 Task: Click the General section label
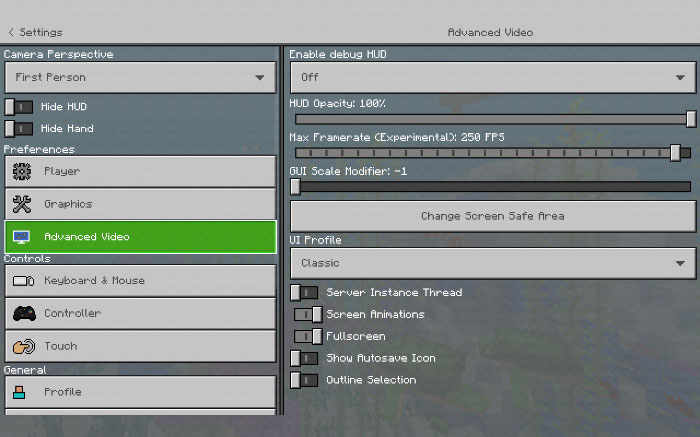(x=25, y=370)
